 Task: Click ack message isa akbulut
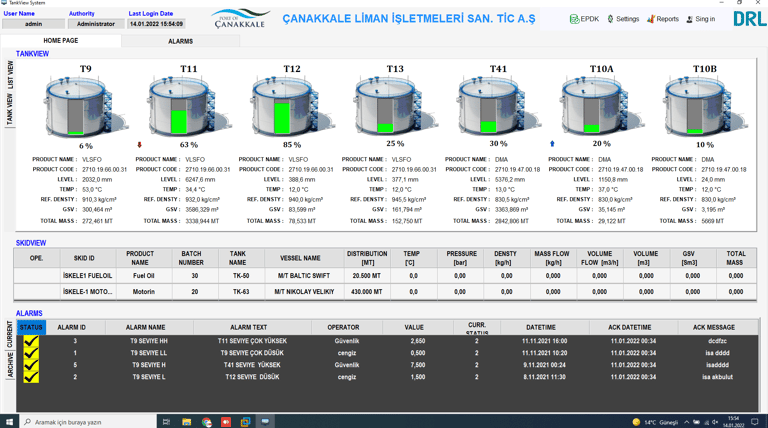(x=718, y=377)
